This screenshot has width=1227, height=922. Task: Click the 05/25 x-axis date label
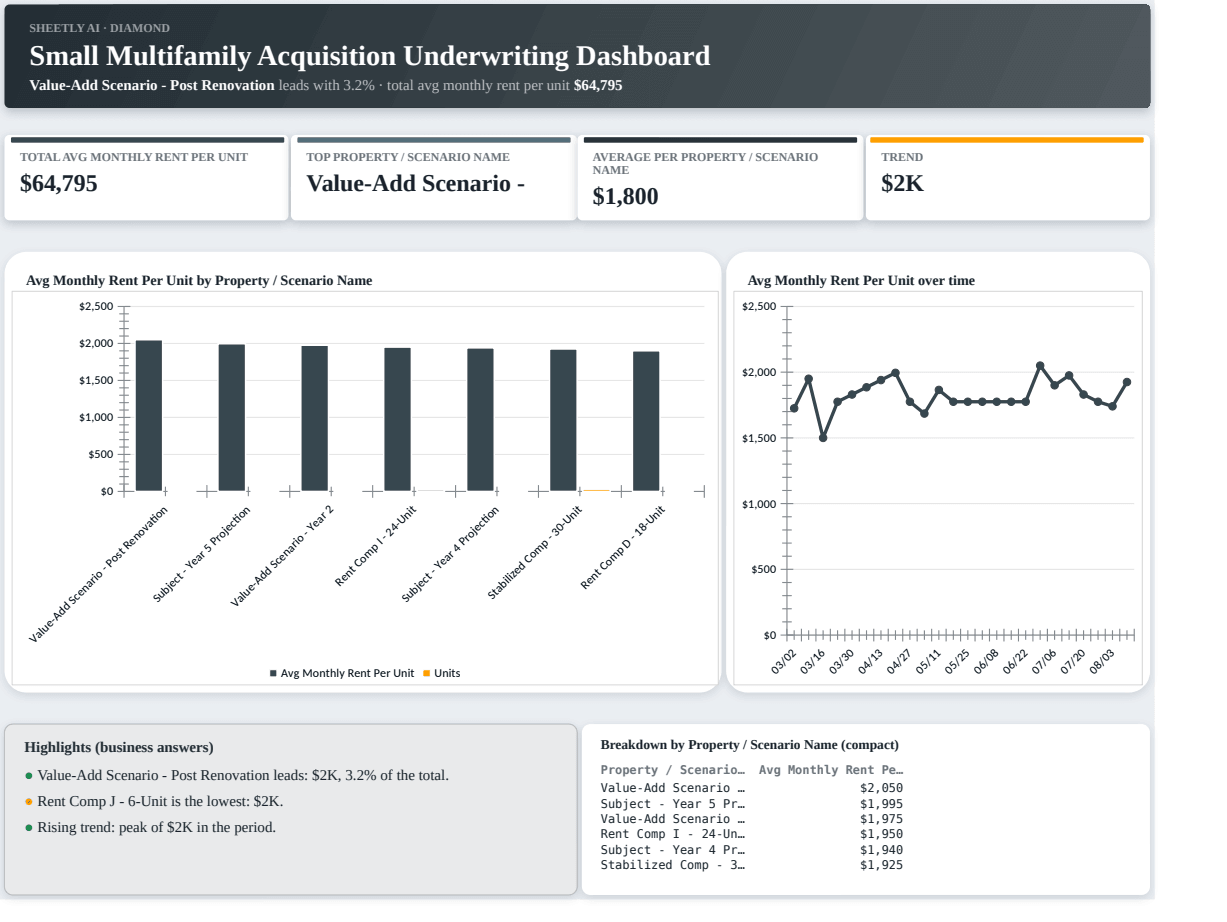(957, 662)
